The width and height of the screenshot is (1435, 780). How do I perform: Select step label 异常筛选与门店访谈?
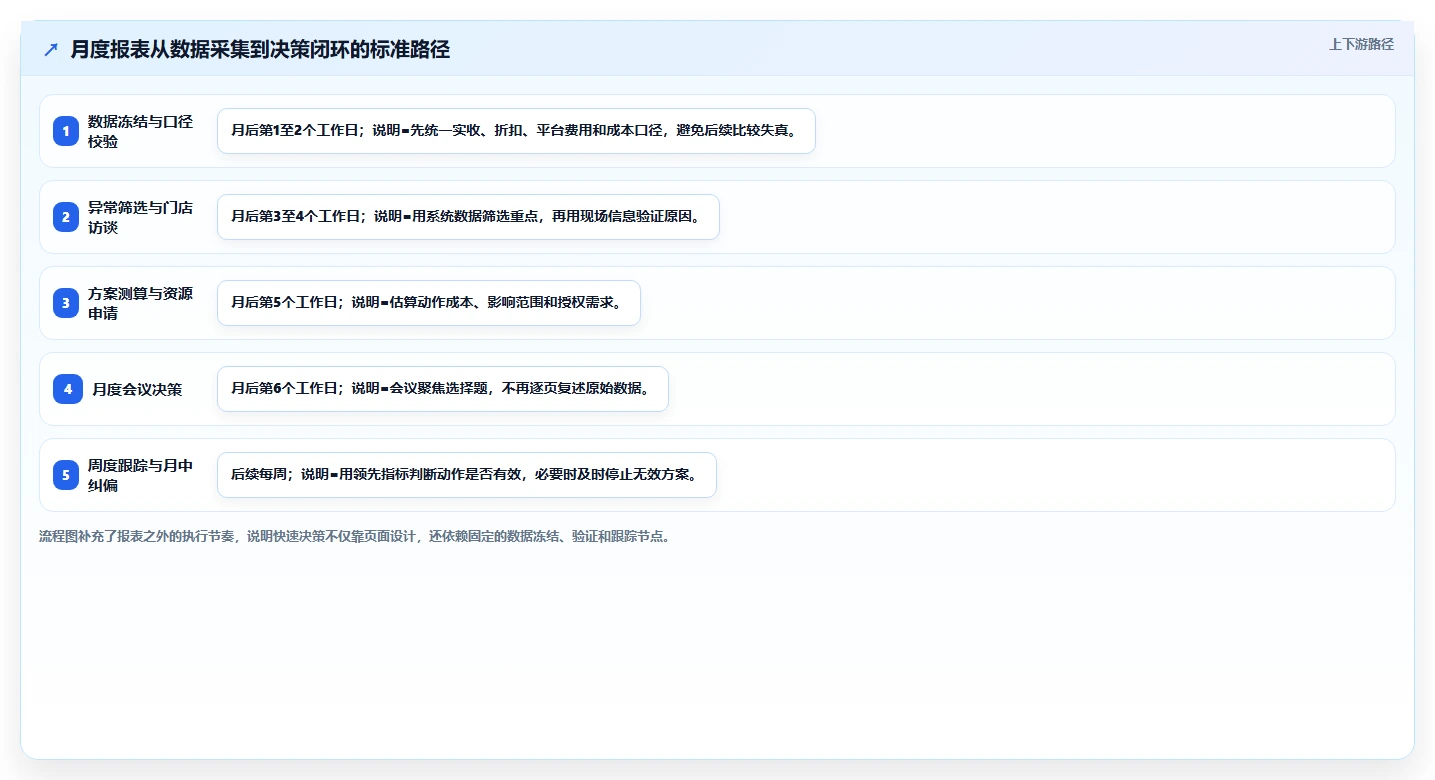click(x=140, y=217)
